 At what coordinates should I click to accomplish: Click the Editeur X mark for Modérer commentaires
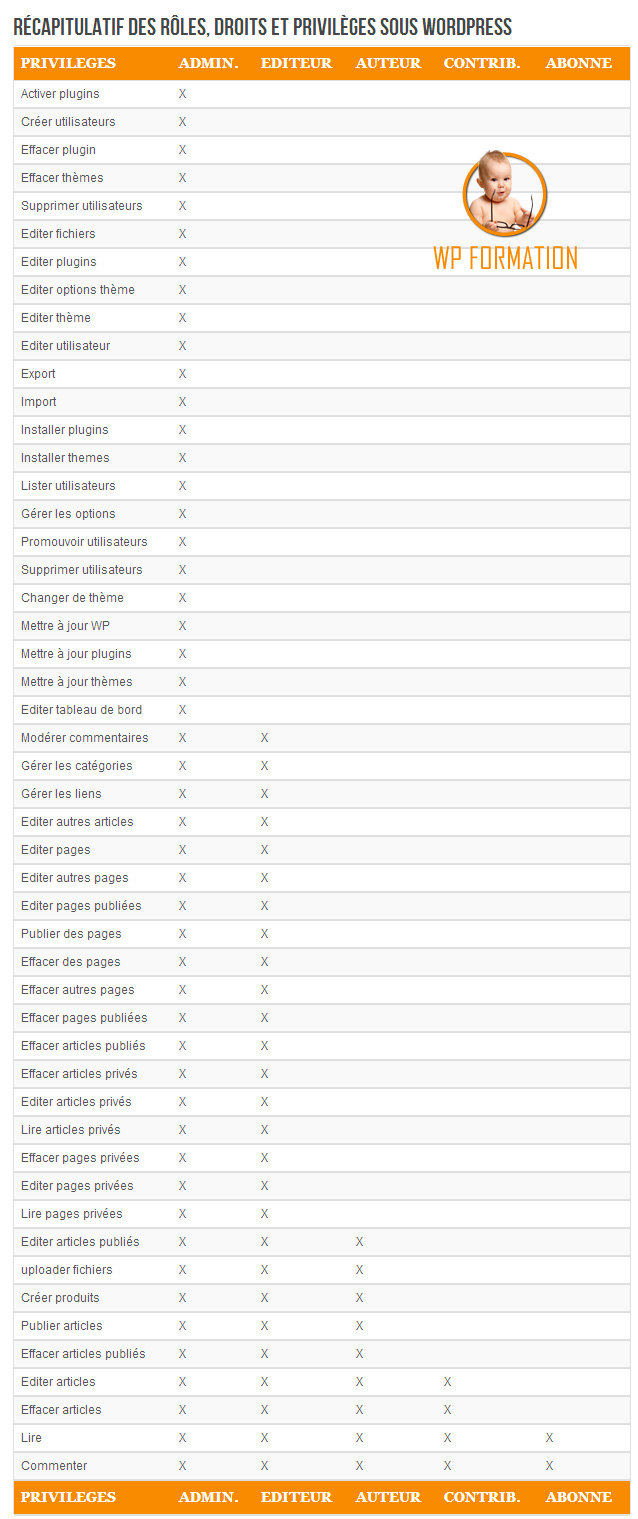[x=265, y=738]
